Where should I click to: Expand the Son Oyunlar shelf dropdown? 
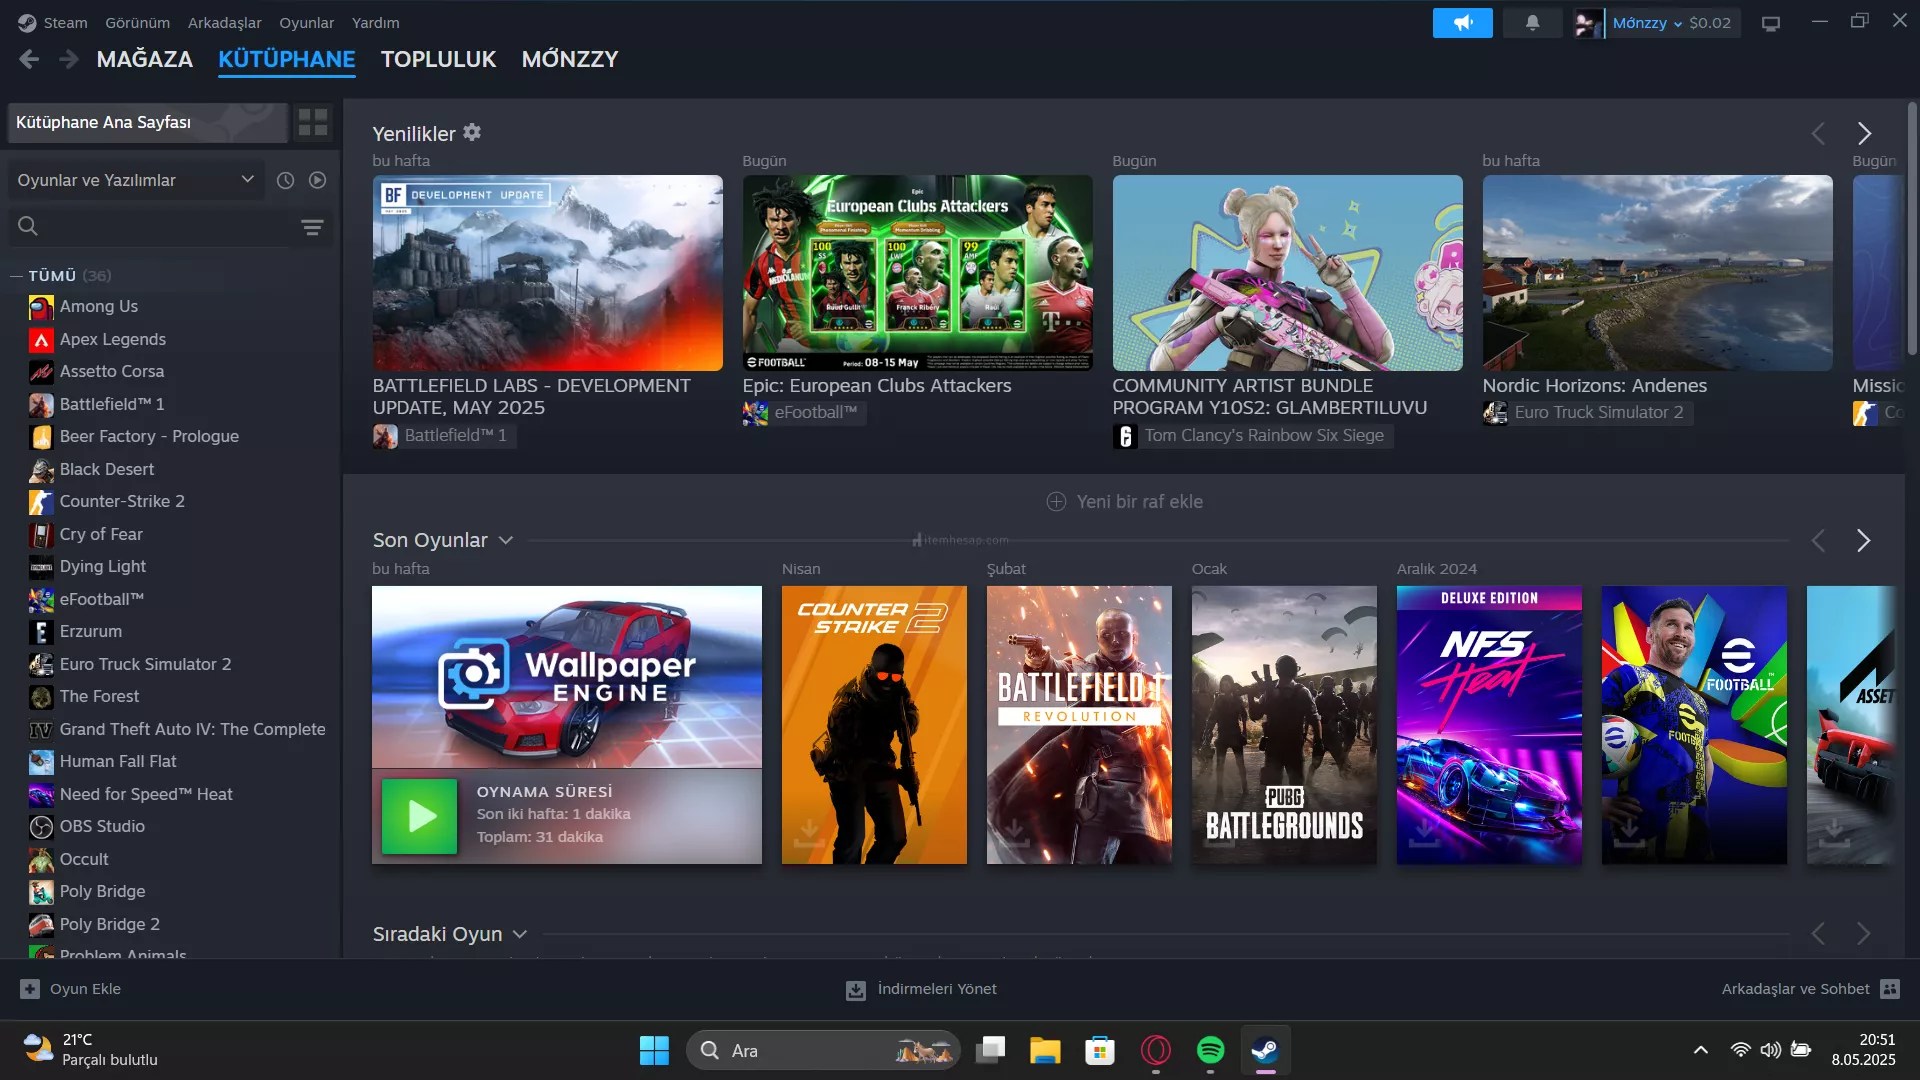[506, 540]
